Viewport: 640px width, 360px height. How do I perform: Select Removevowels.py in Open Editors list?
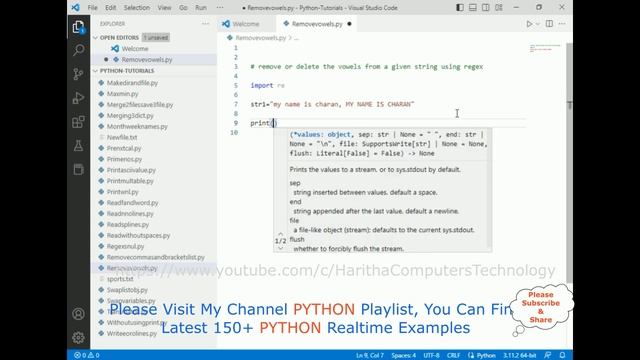147,60
